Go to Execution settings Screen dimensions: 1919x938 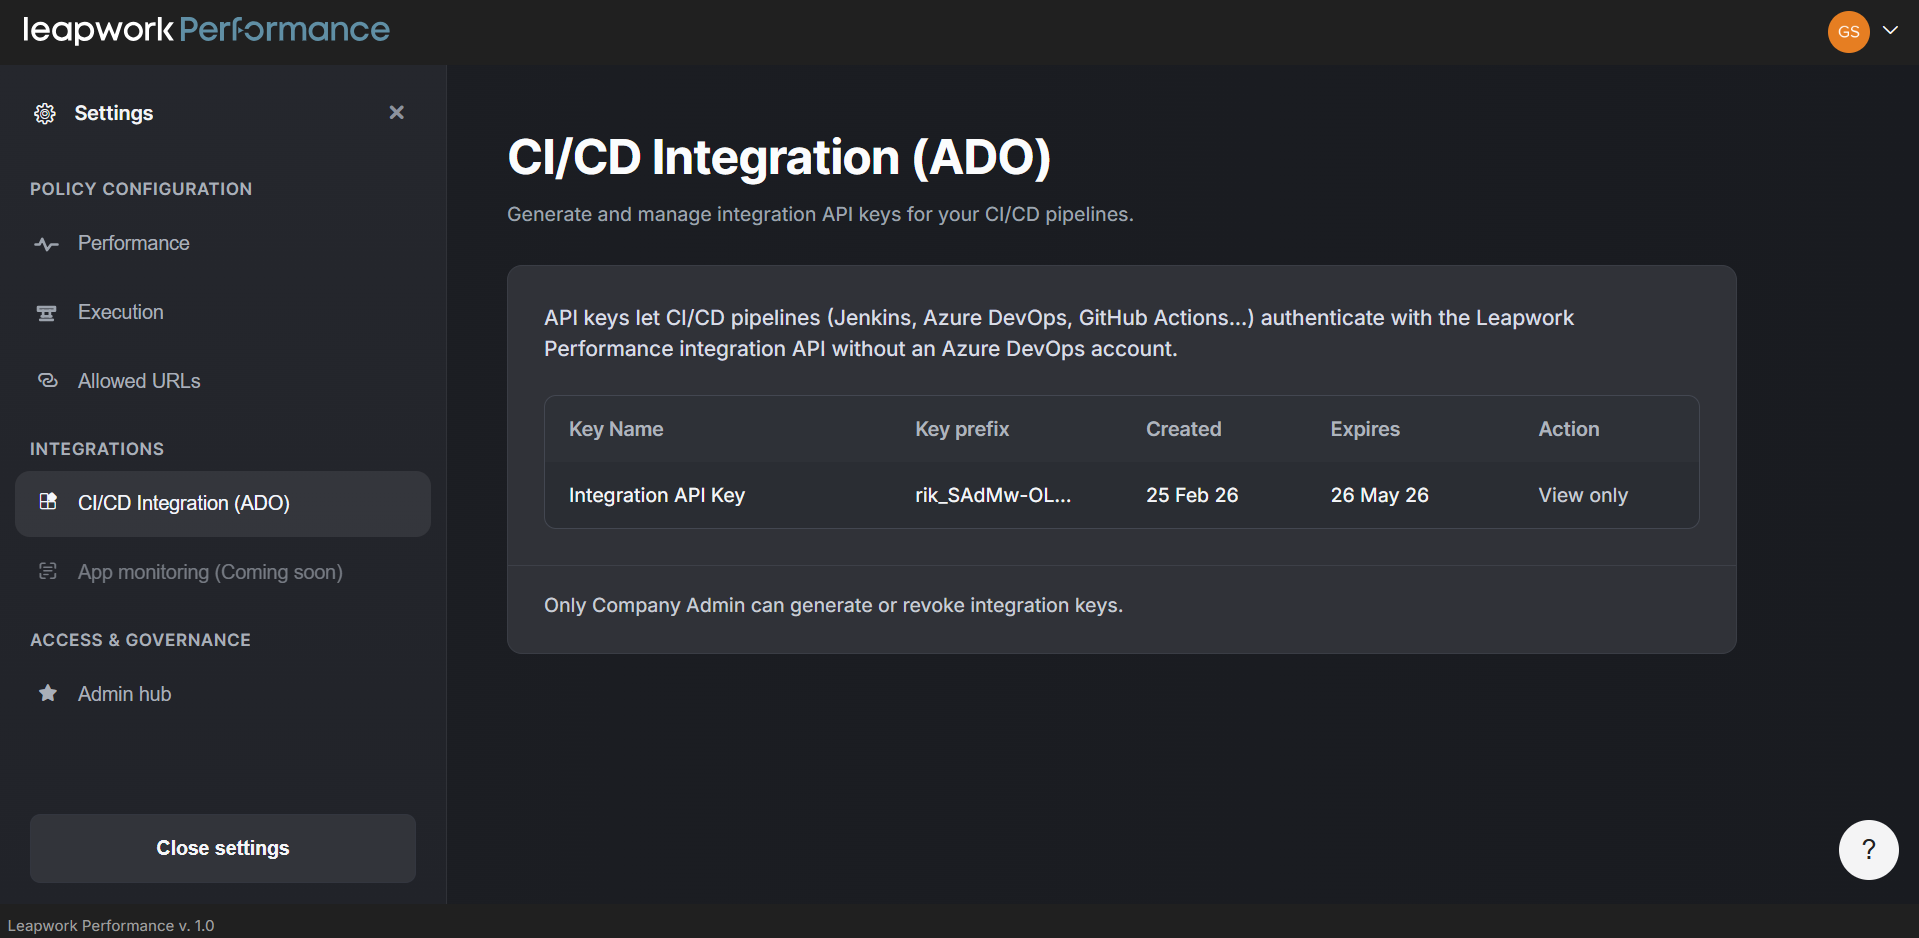(x=121, y=313)
